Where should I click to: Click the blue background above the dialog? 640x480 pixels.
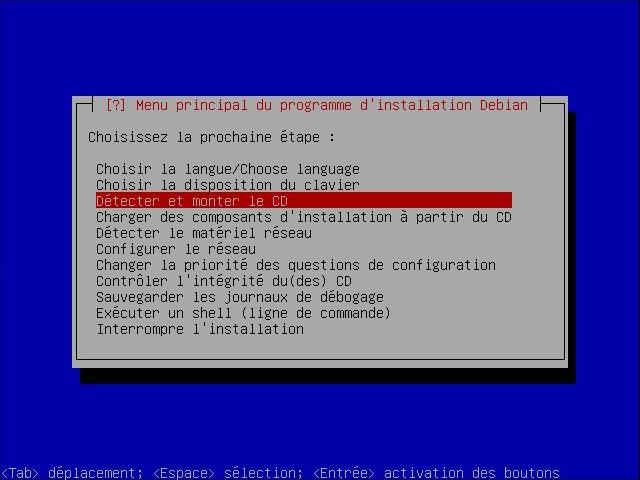(320, 49)
